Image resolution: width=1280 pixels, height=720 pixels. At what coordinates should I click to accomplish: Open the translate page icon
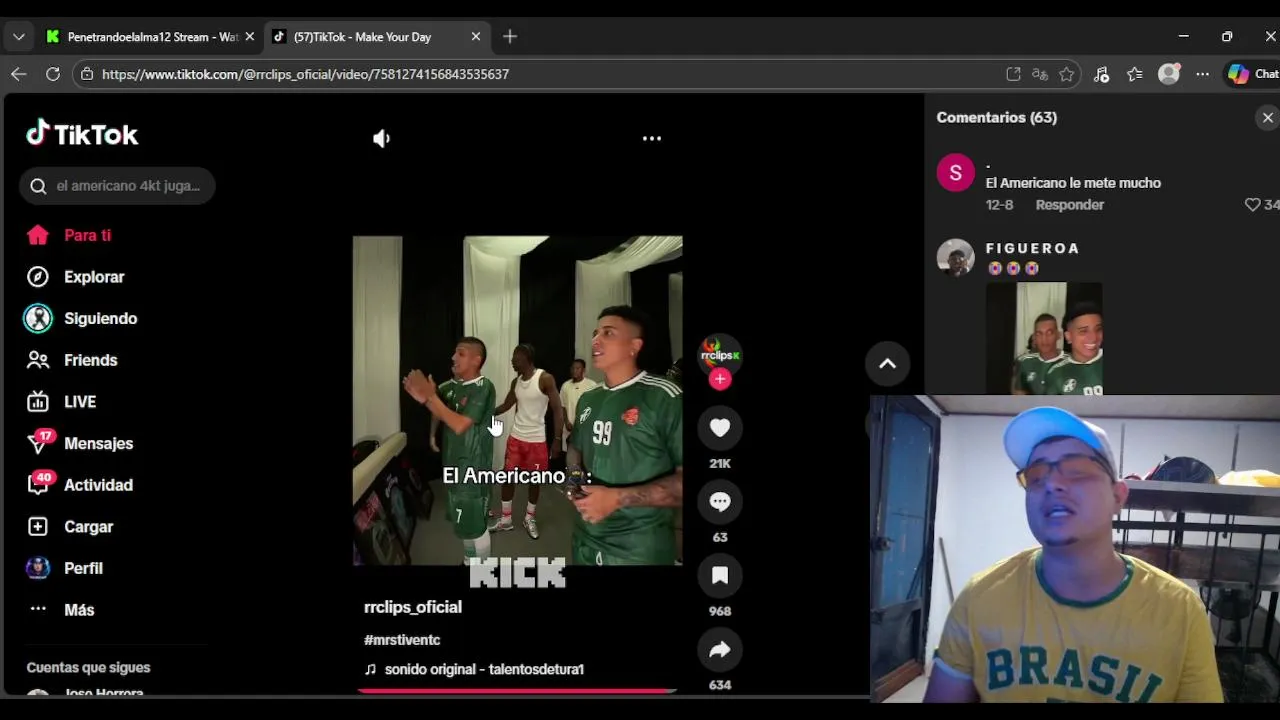point(1040,74)
